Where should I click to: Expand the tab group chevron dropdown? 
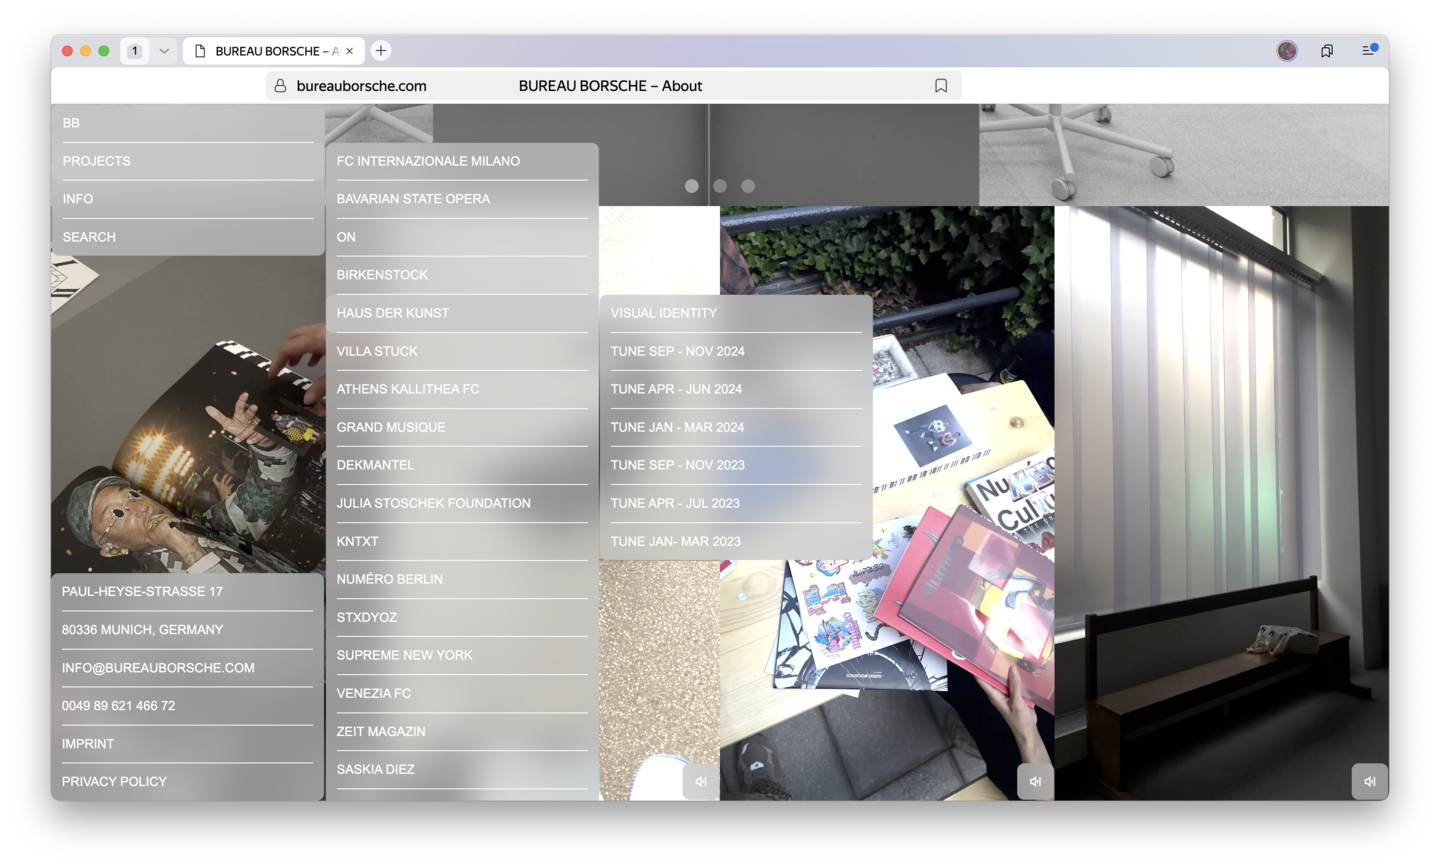tap(164, 51)
